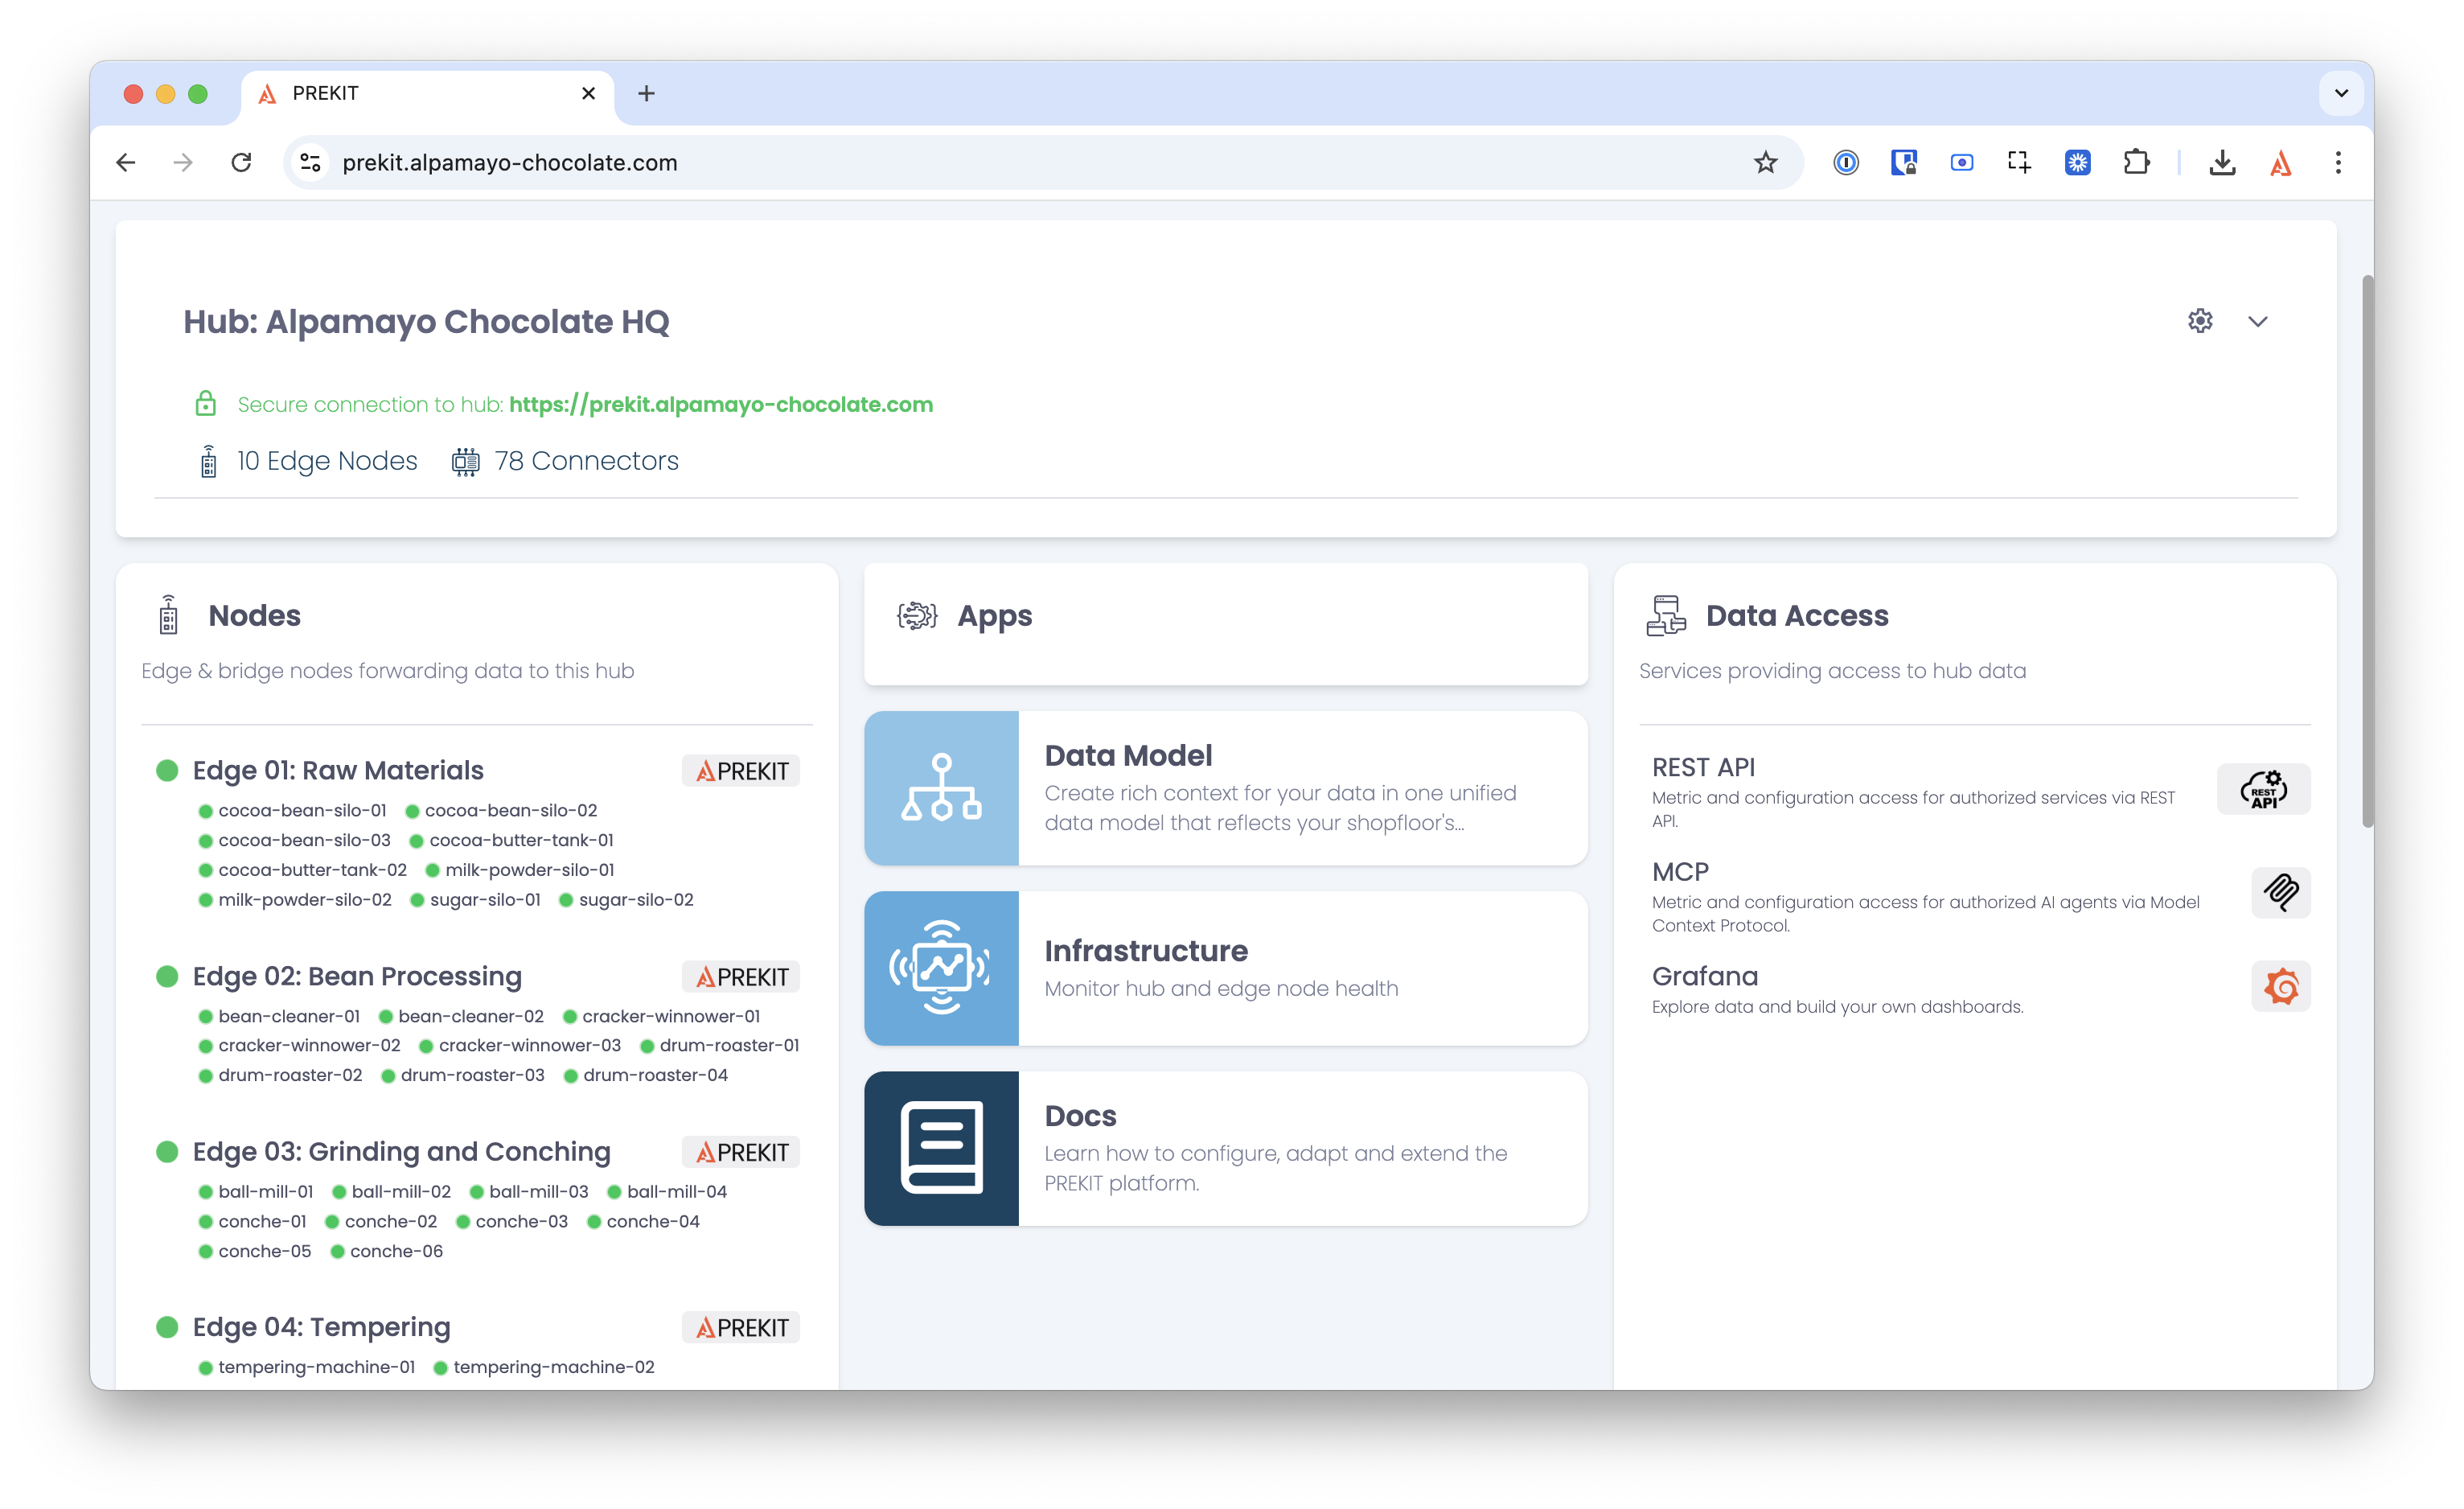Click the Data Model app icon
The image size is (2464, 1509).
click(941, 788)
